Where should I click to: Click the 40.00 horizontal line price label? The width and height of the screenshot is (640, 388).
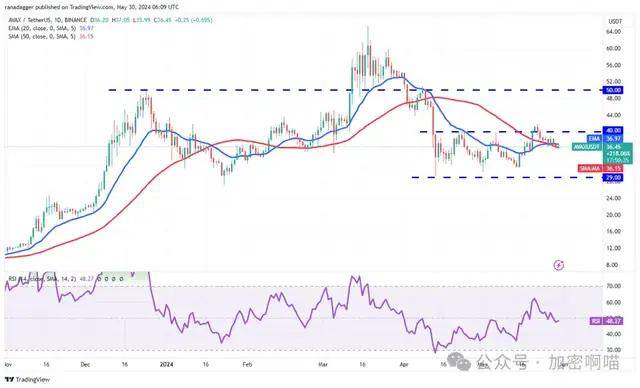tap(613, 131)
